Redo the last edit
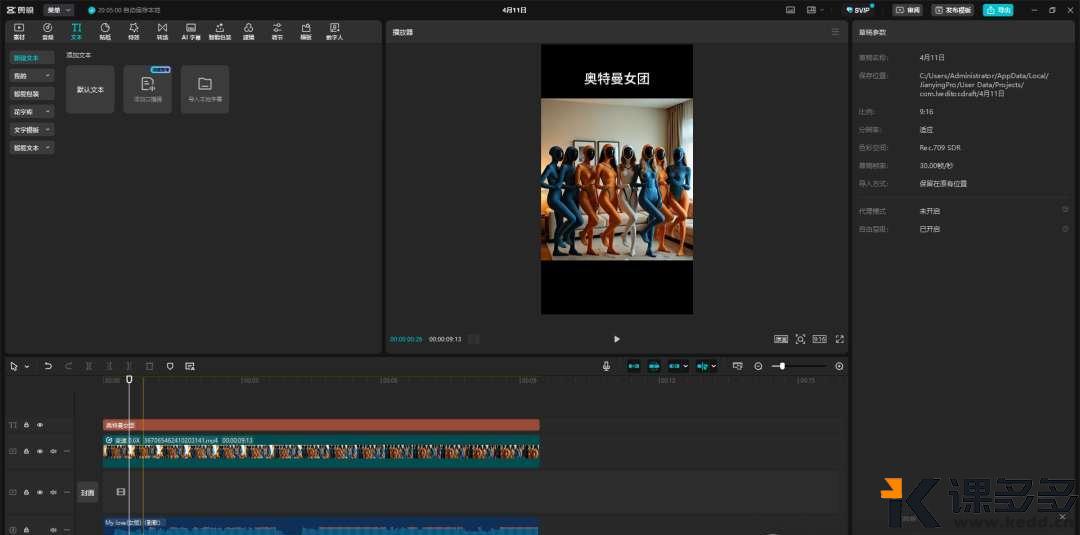This screenshot has height=535, width=1080. point(68,366)
